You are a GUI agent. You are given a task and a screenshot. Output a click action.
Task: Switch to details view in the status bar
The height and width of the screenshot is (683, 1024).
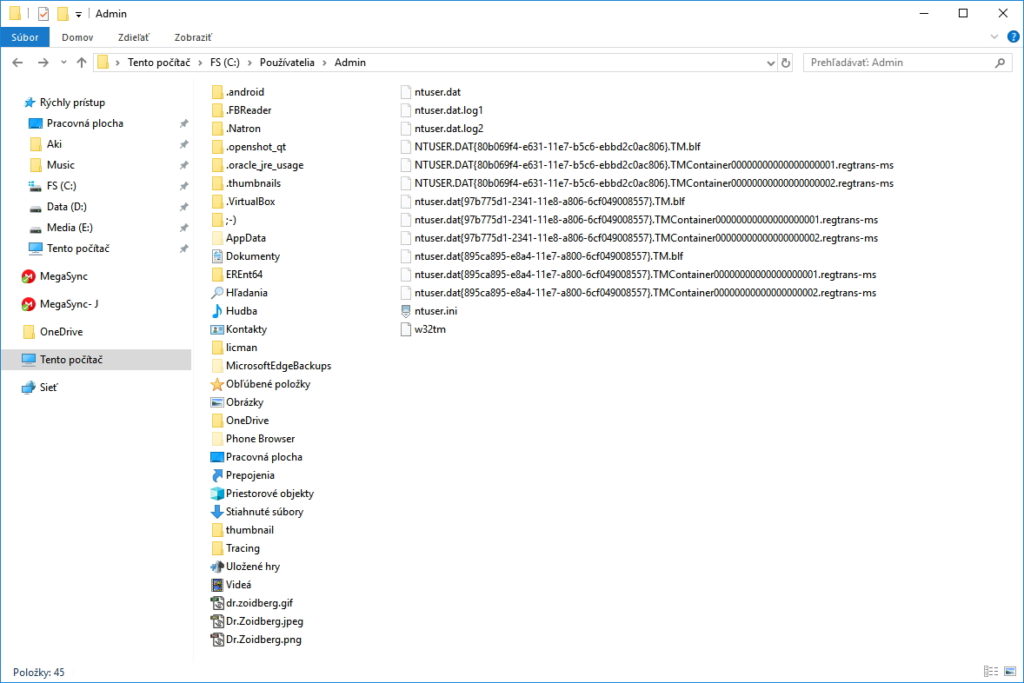click(x=990, y=672)
